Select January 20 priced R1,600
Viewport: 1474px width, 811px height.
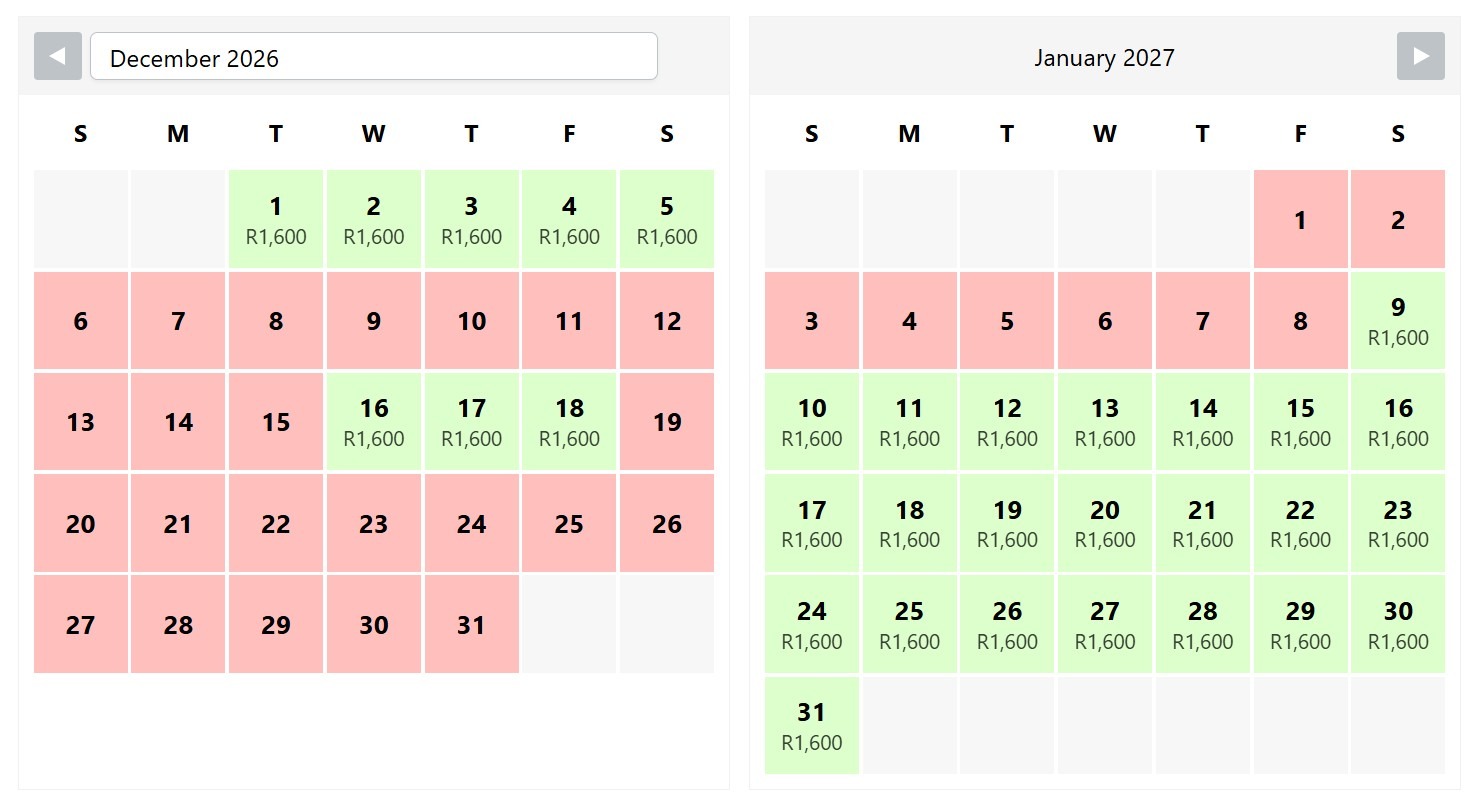click(x=1105, y=523)
